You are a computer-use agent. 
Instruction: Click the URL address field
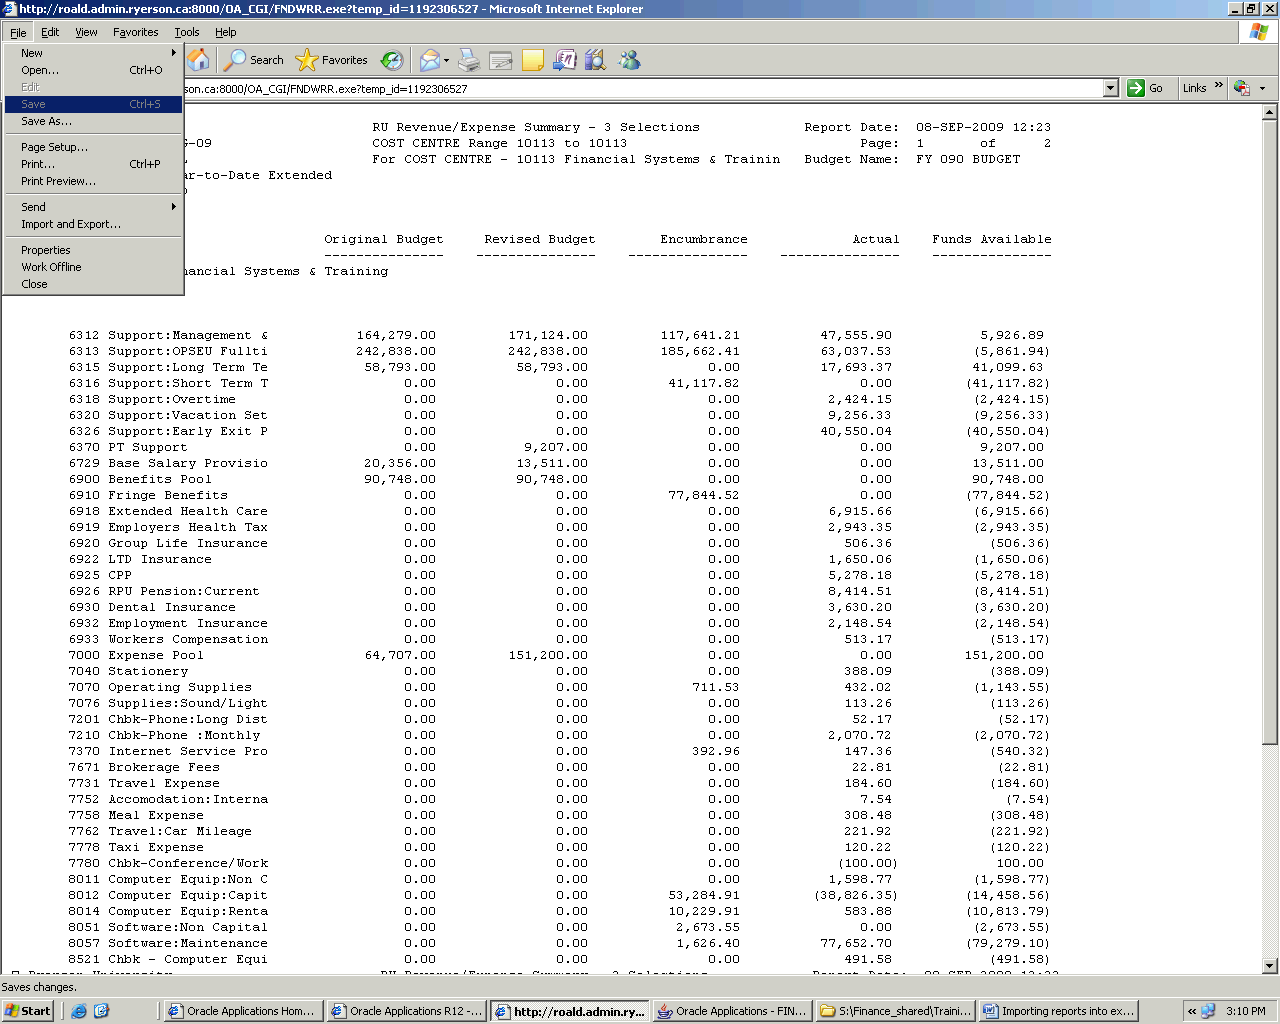pyautogui.click(x=640, y=88)
